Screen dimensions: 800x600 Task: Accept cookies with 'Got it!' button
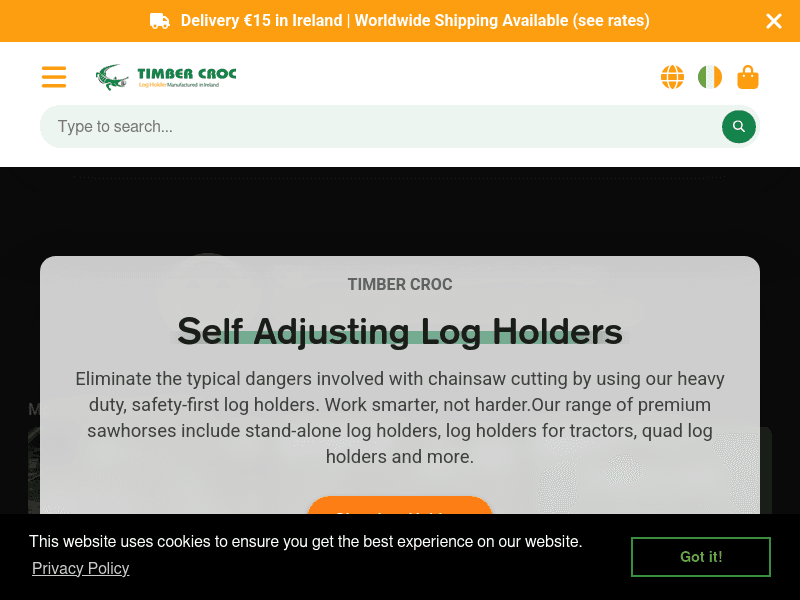pyautogui.click(x=701, y=557)
